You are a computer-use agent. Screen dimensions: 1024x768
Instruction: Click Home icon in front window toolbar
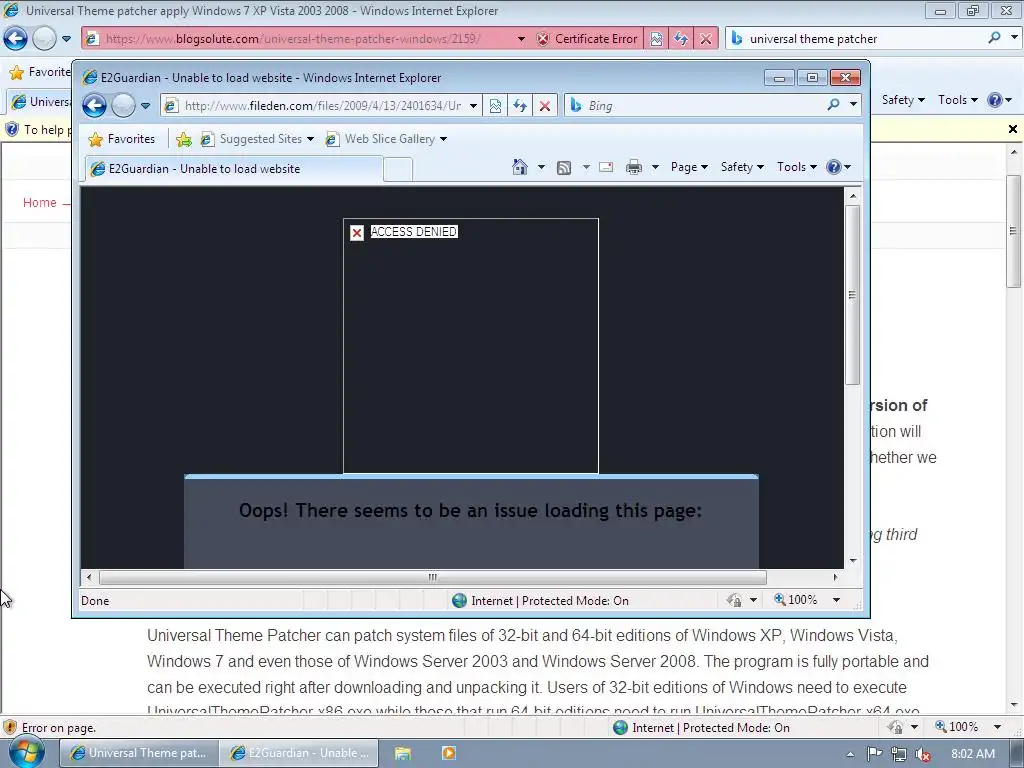coord(520,167)
